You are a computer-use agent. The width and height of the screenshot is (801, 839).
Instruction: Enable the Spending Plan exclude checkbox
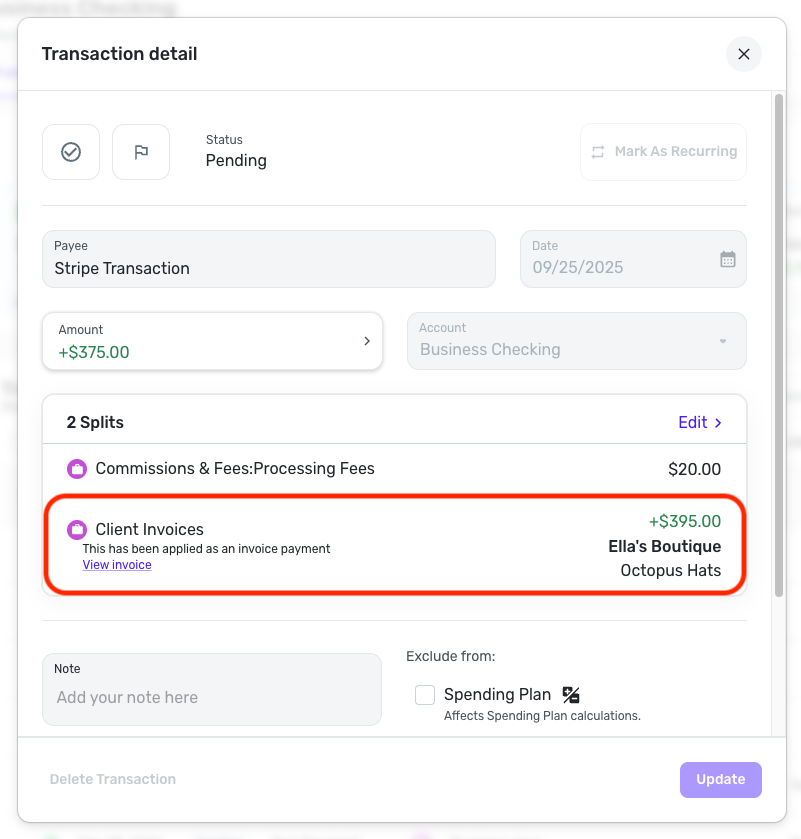click(x=425, y=695)
